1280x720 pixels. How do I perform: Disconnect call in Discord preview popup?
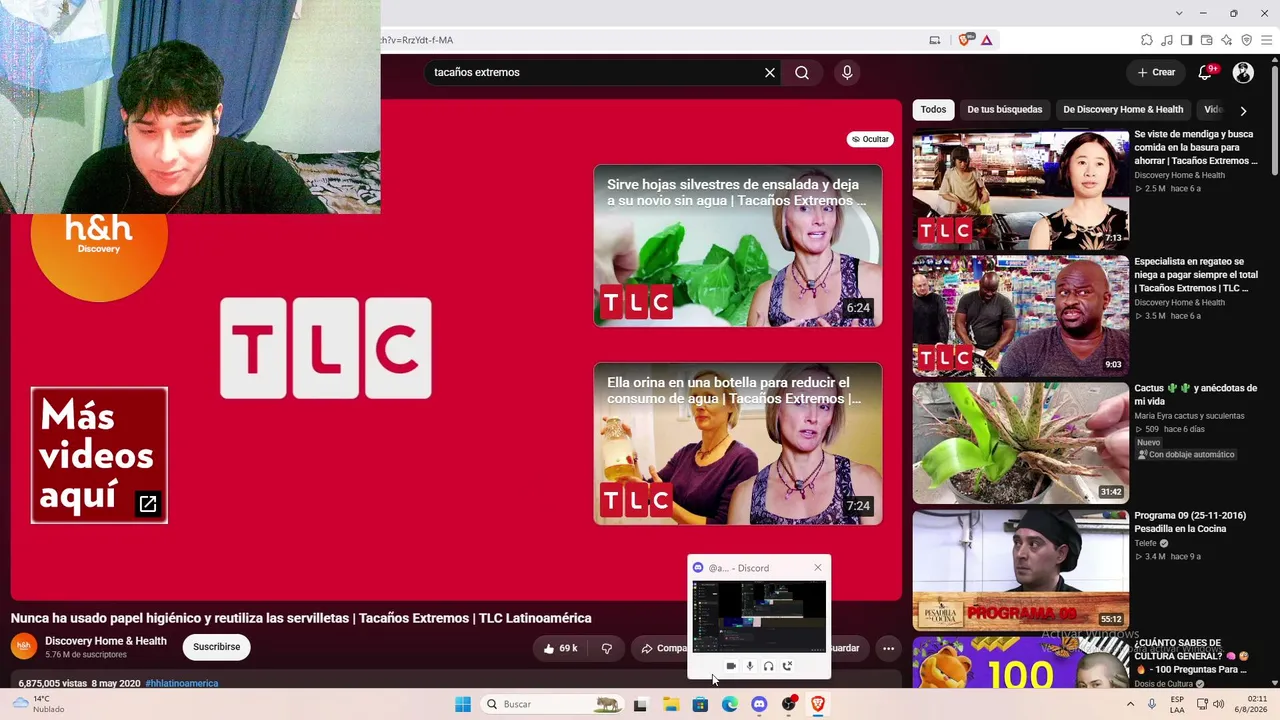(788, 666)
